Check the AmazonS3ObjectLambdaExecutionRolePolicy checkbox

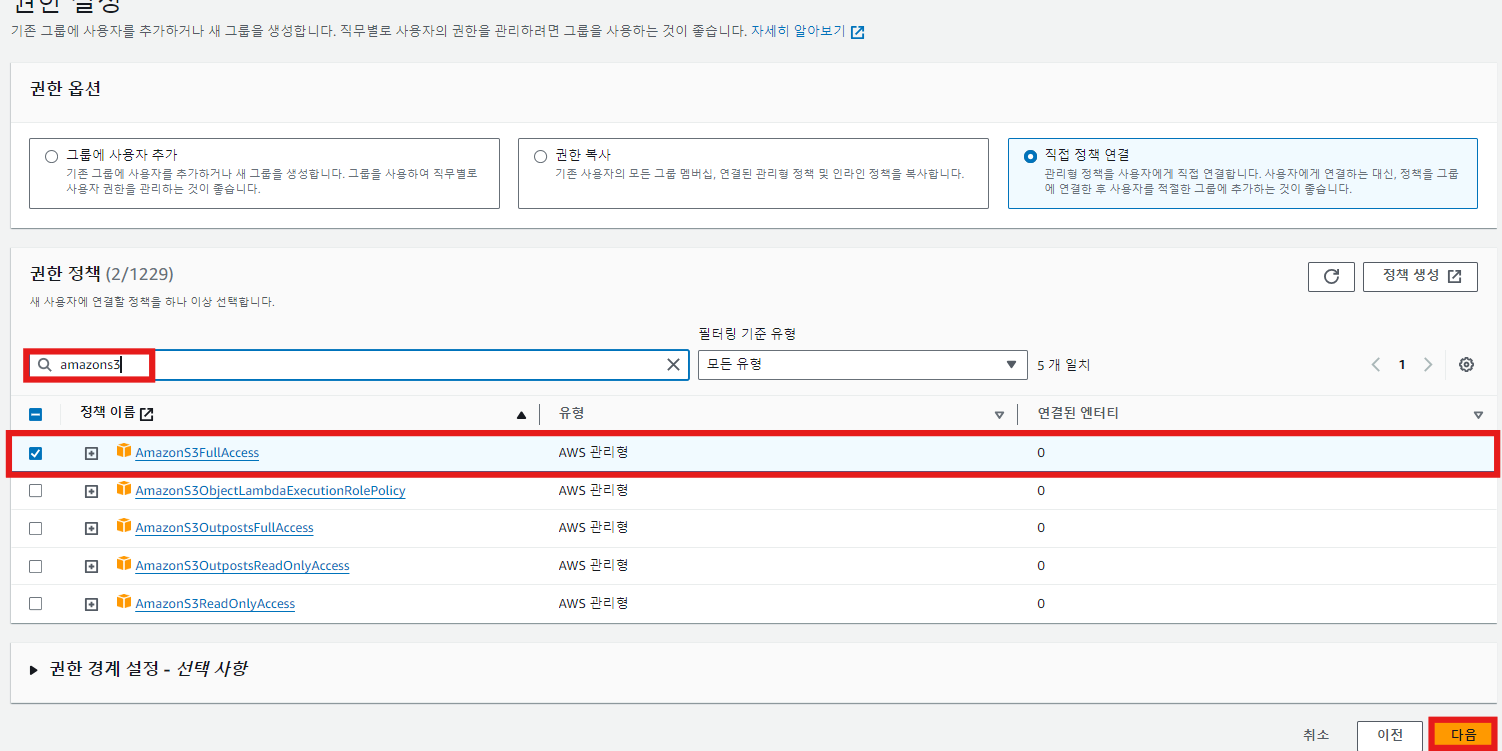tap(36, 491)
